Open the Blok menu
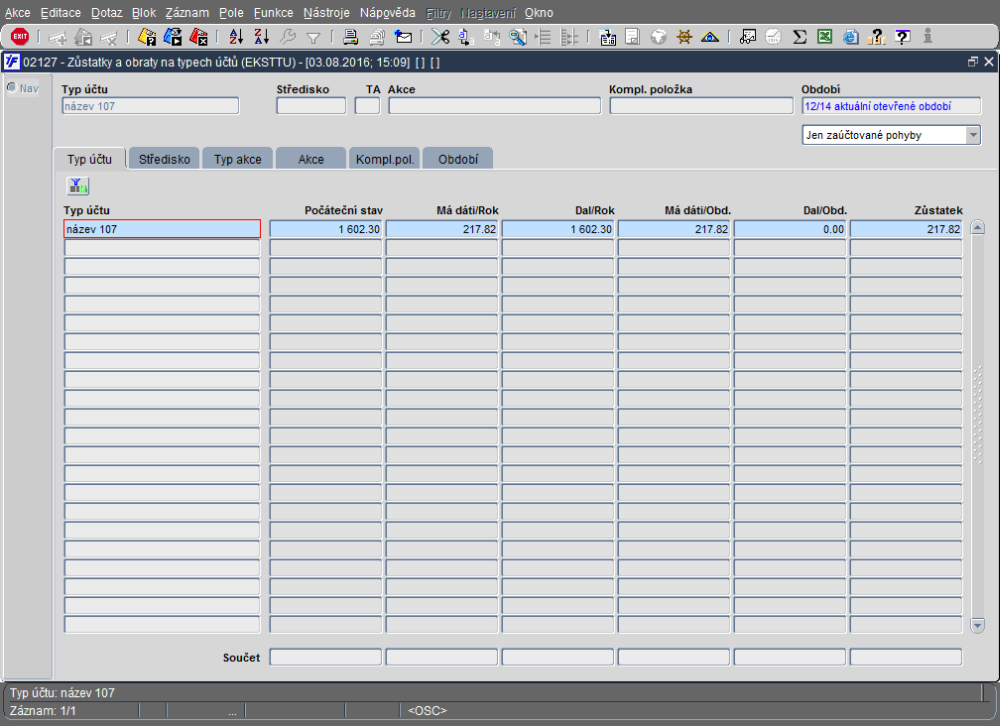 click(x=144, y=13)
